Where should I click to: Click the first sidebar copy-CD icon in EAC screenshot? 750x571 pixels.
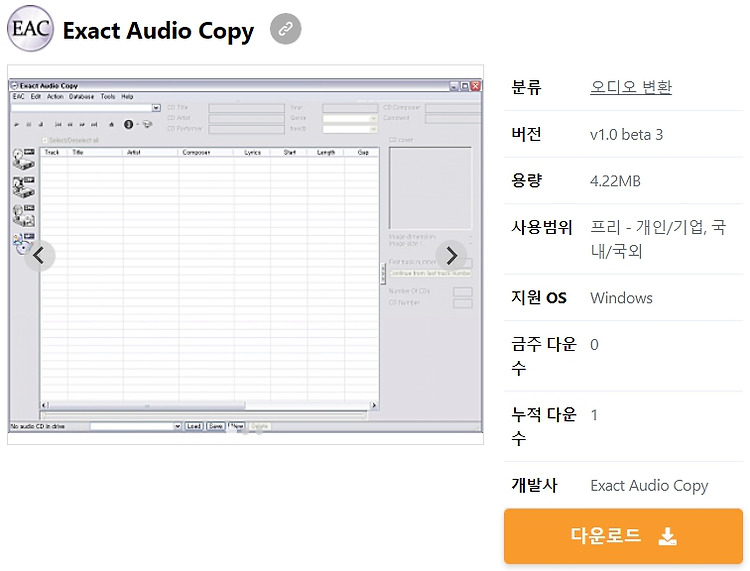pyautogui.click(x=23, y=159)
